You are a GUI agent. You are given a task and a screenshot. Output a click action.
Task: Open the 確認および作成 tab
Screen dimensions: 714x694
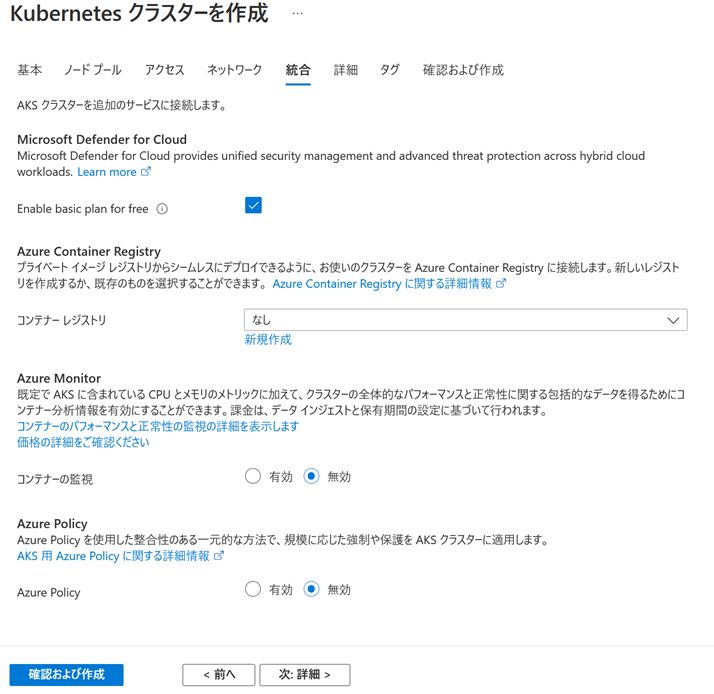pyautogui.click(x=464, y=70)
